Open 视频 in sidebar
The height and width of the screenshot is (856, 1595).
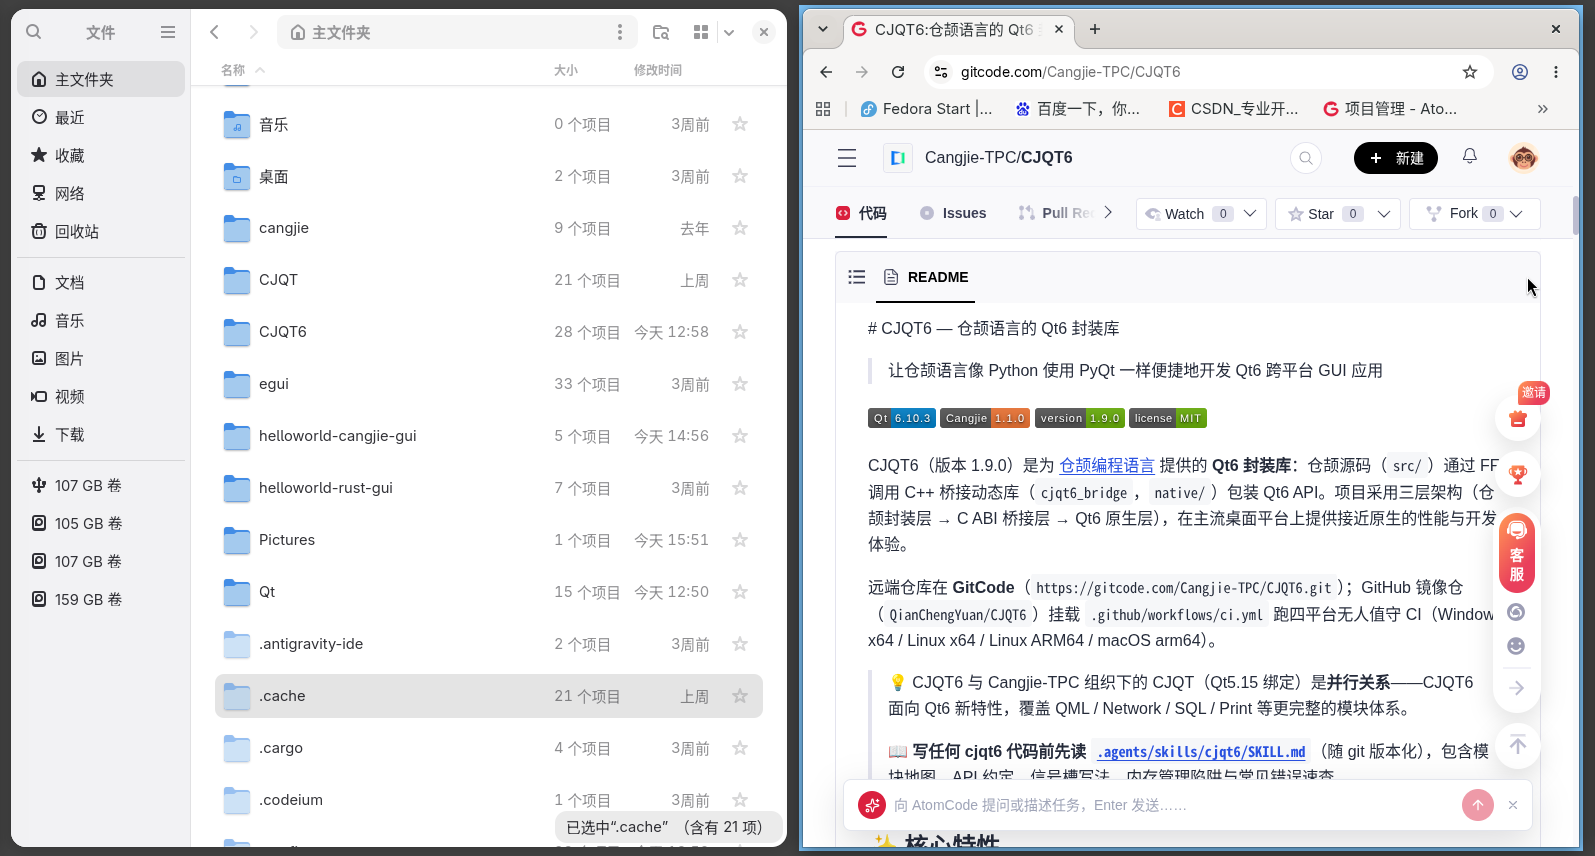pyautogui.click(x=101, y=396)
